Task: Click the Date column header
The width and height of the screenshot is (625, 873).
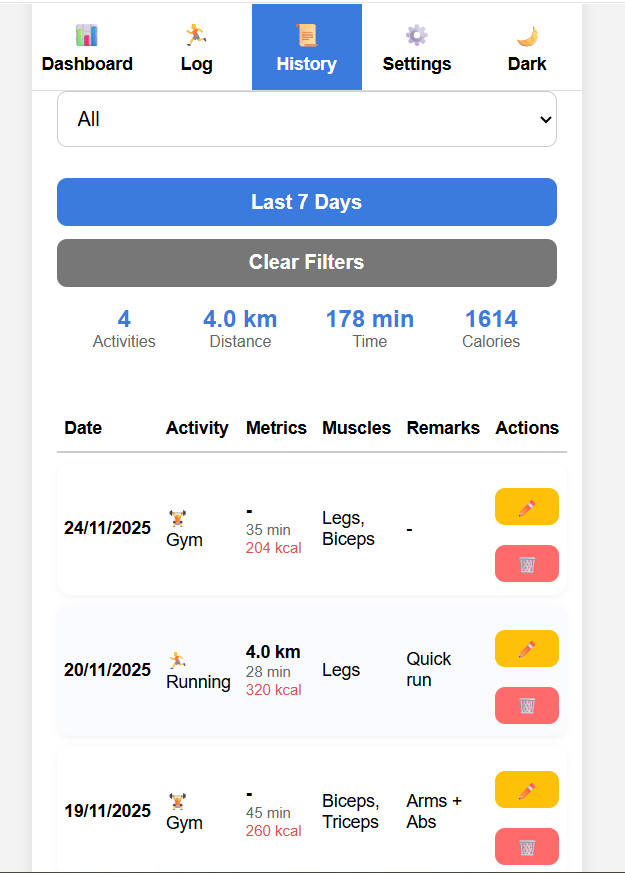Action: click(83, 428)
